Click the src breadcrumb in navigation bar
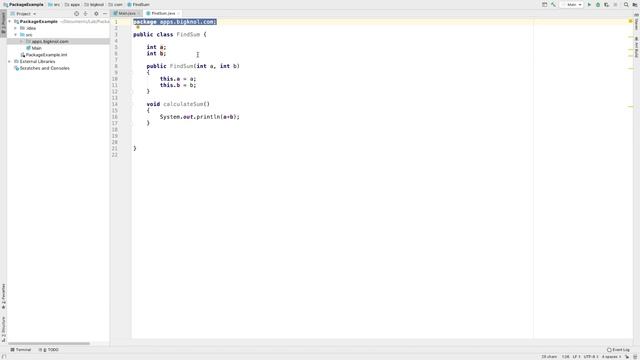 click(x=54, y=4)
